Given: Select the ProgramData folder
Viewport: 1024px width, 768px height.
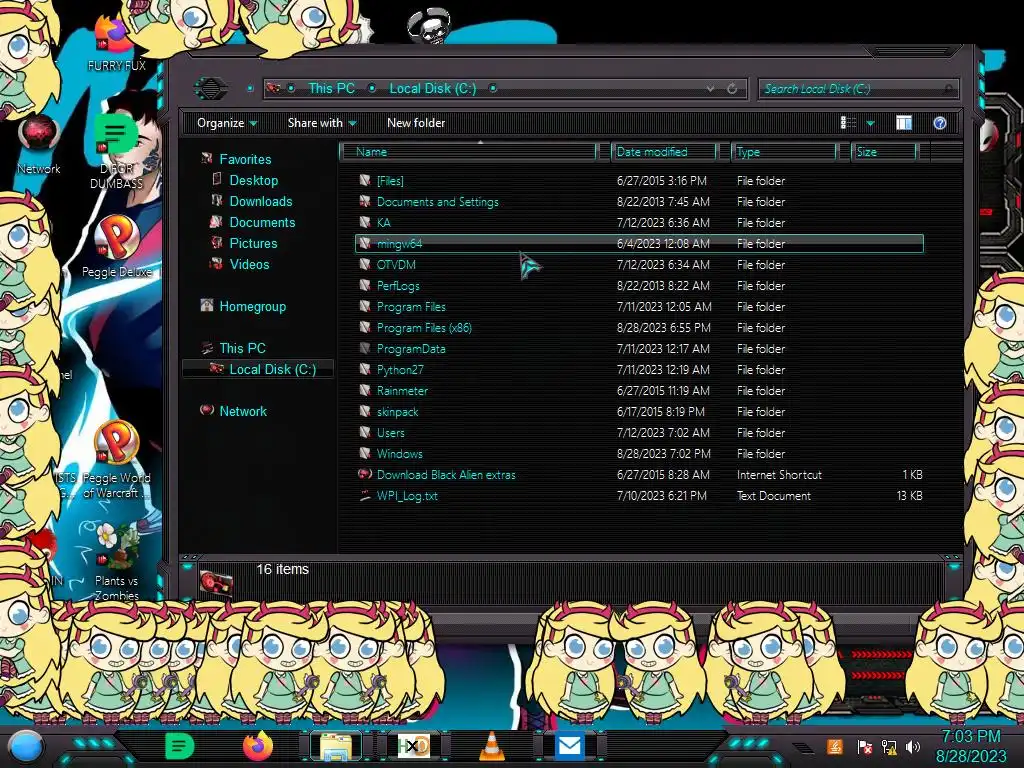Looking at the screenshot, I should click(411, 349).
